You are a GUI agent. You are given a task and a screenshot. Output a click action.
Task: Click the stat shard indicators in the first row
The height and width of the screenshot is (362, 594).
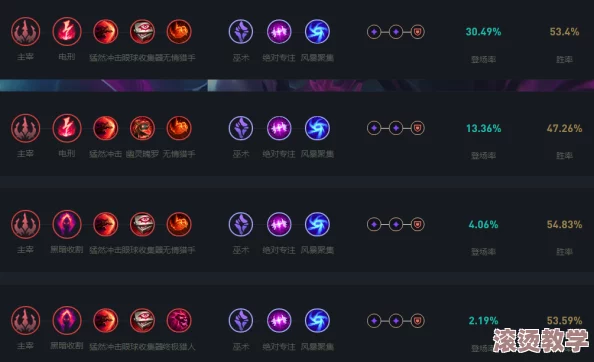(395, 32)
